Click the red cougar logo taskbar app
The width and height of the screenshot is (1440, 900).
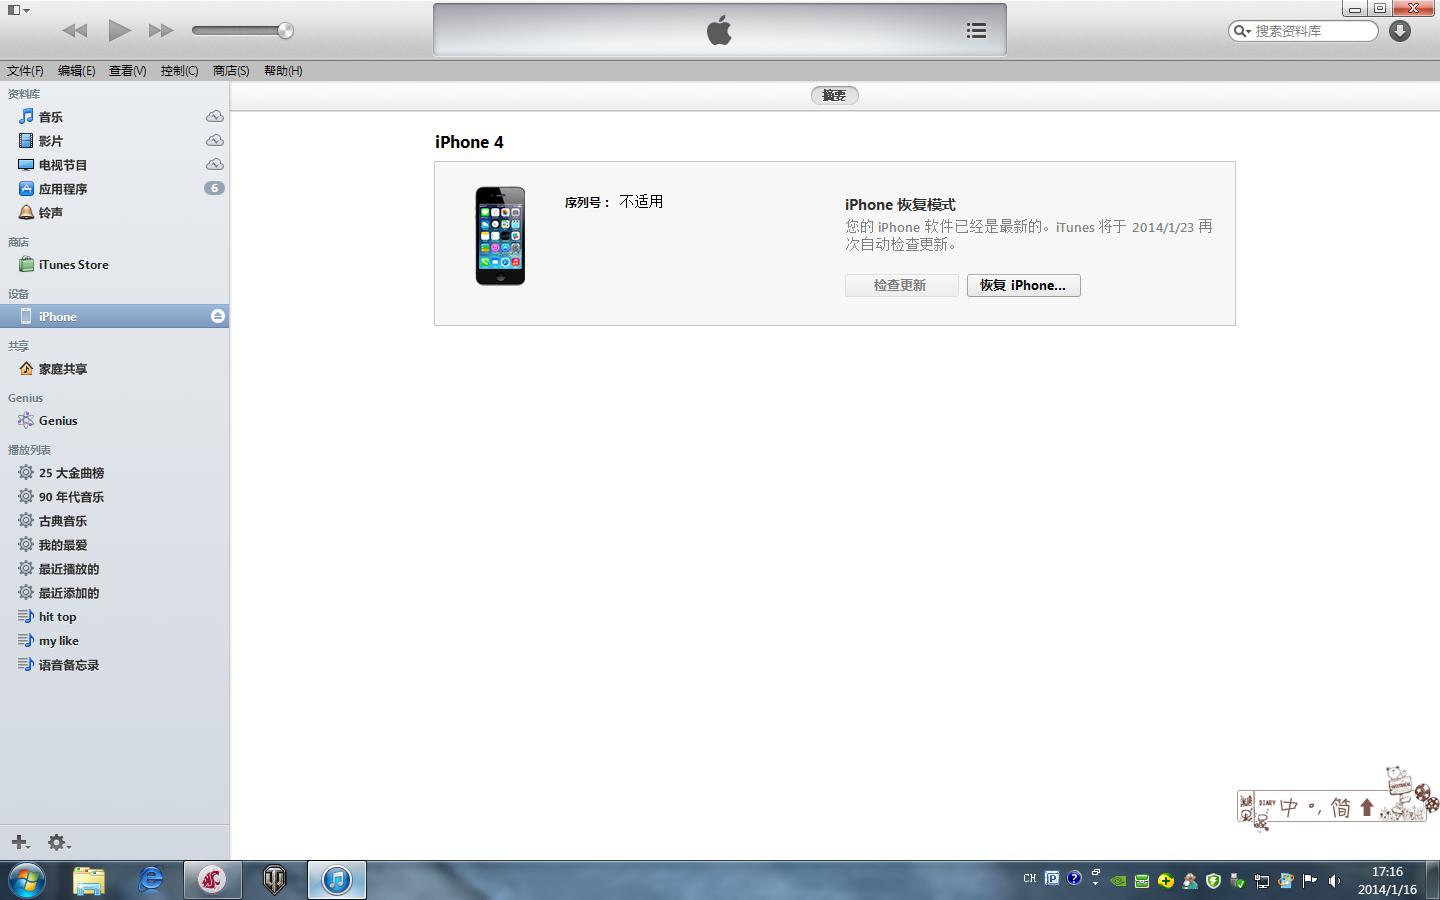point(212,880)
